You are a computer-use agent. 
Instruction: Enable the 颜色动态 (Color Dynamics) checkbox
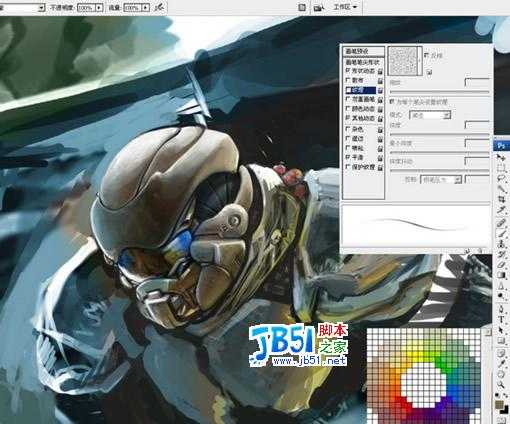348,108
